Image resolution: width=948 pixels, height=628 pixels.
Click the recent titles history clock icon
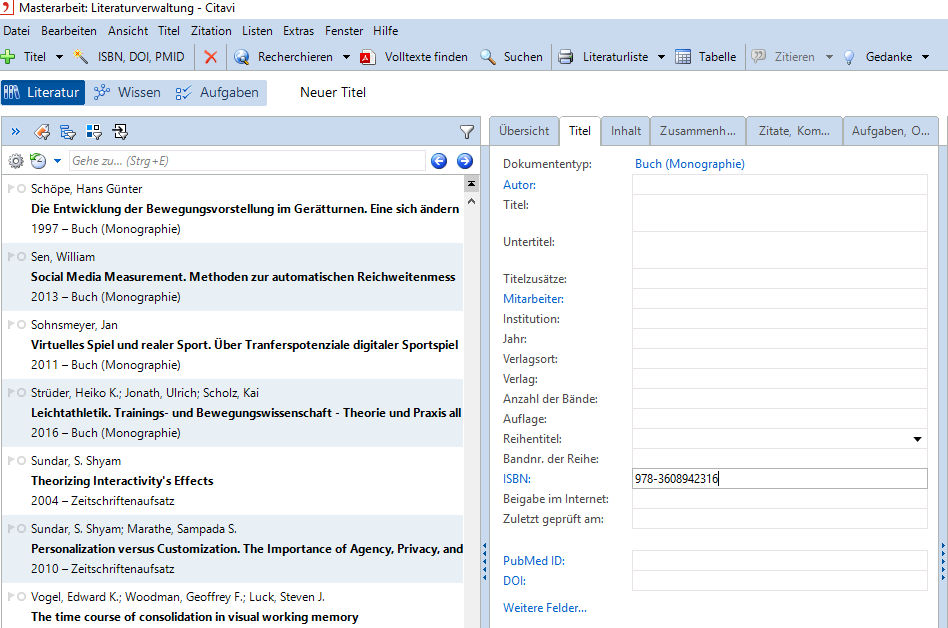38,161
